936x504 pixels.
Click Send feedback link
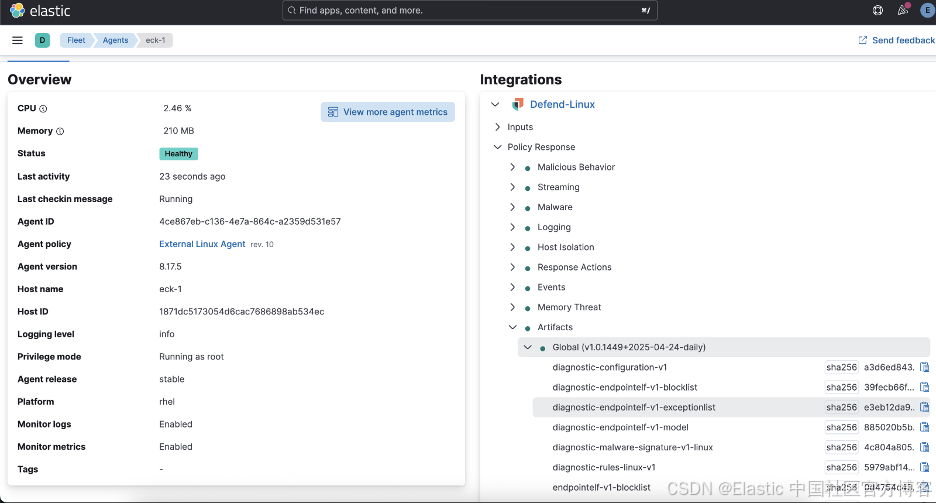903,40
